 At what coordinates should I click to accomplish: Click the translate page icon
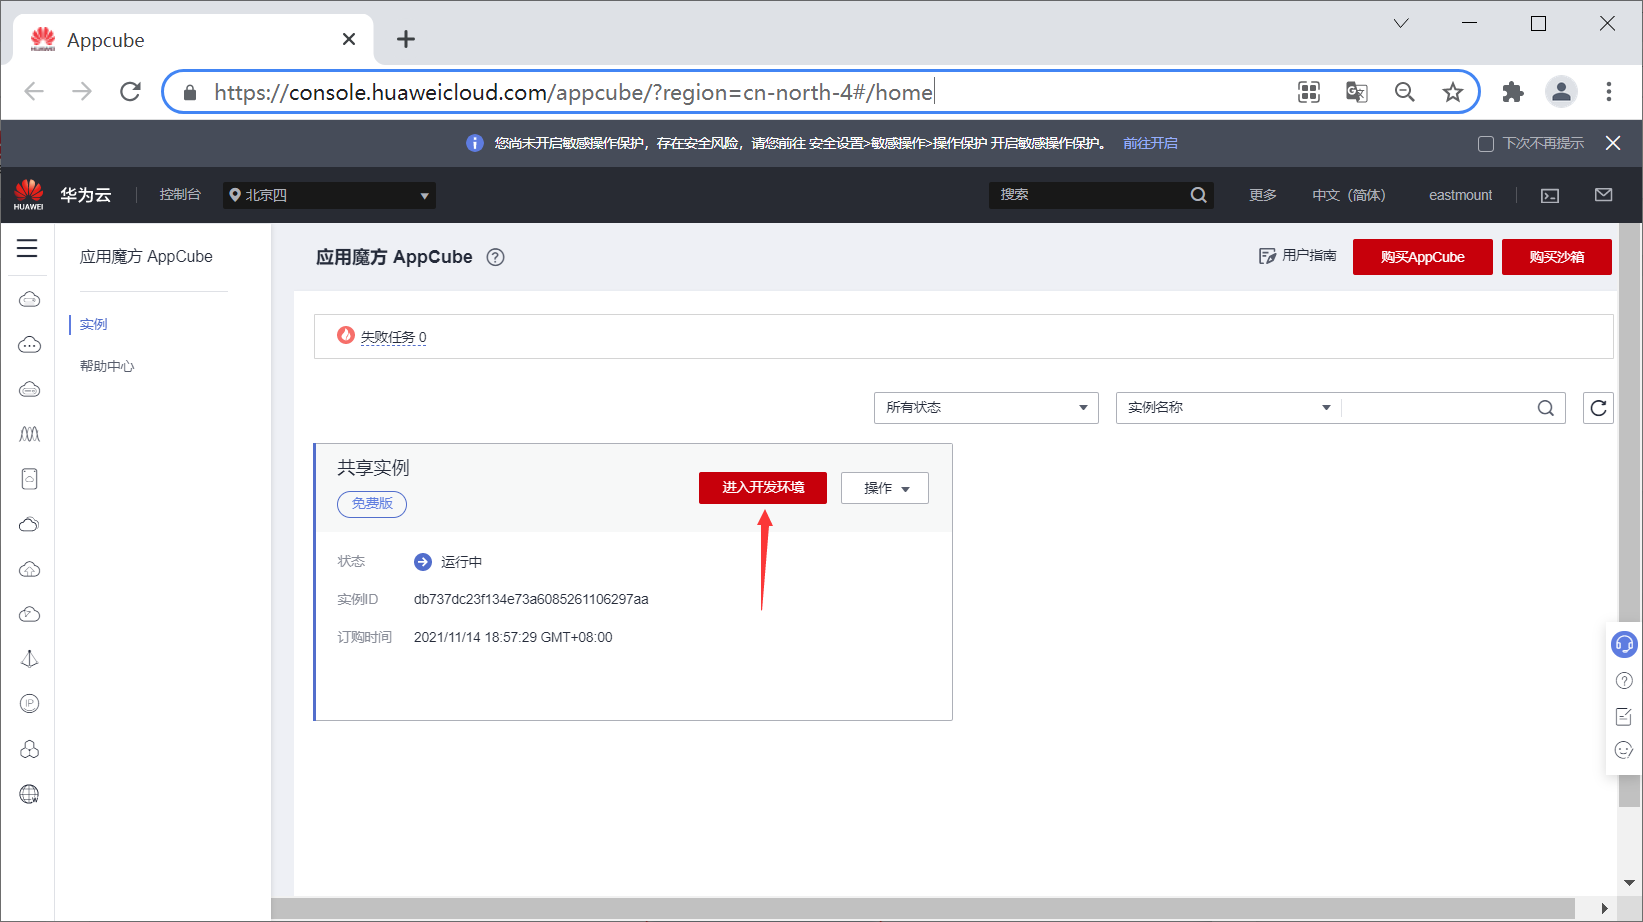coord(1357,92)
